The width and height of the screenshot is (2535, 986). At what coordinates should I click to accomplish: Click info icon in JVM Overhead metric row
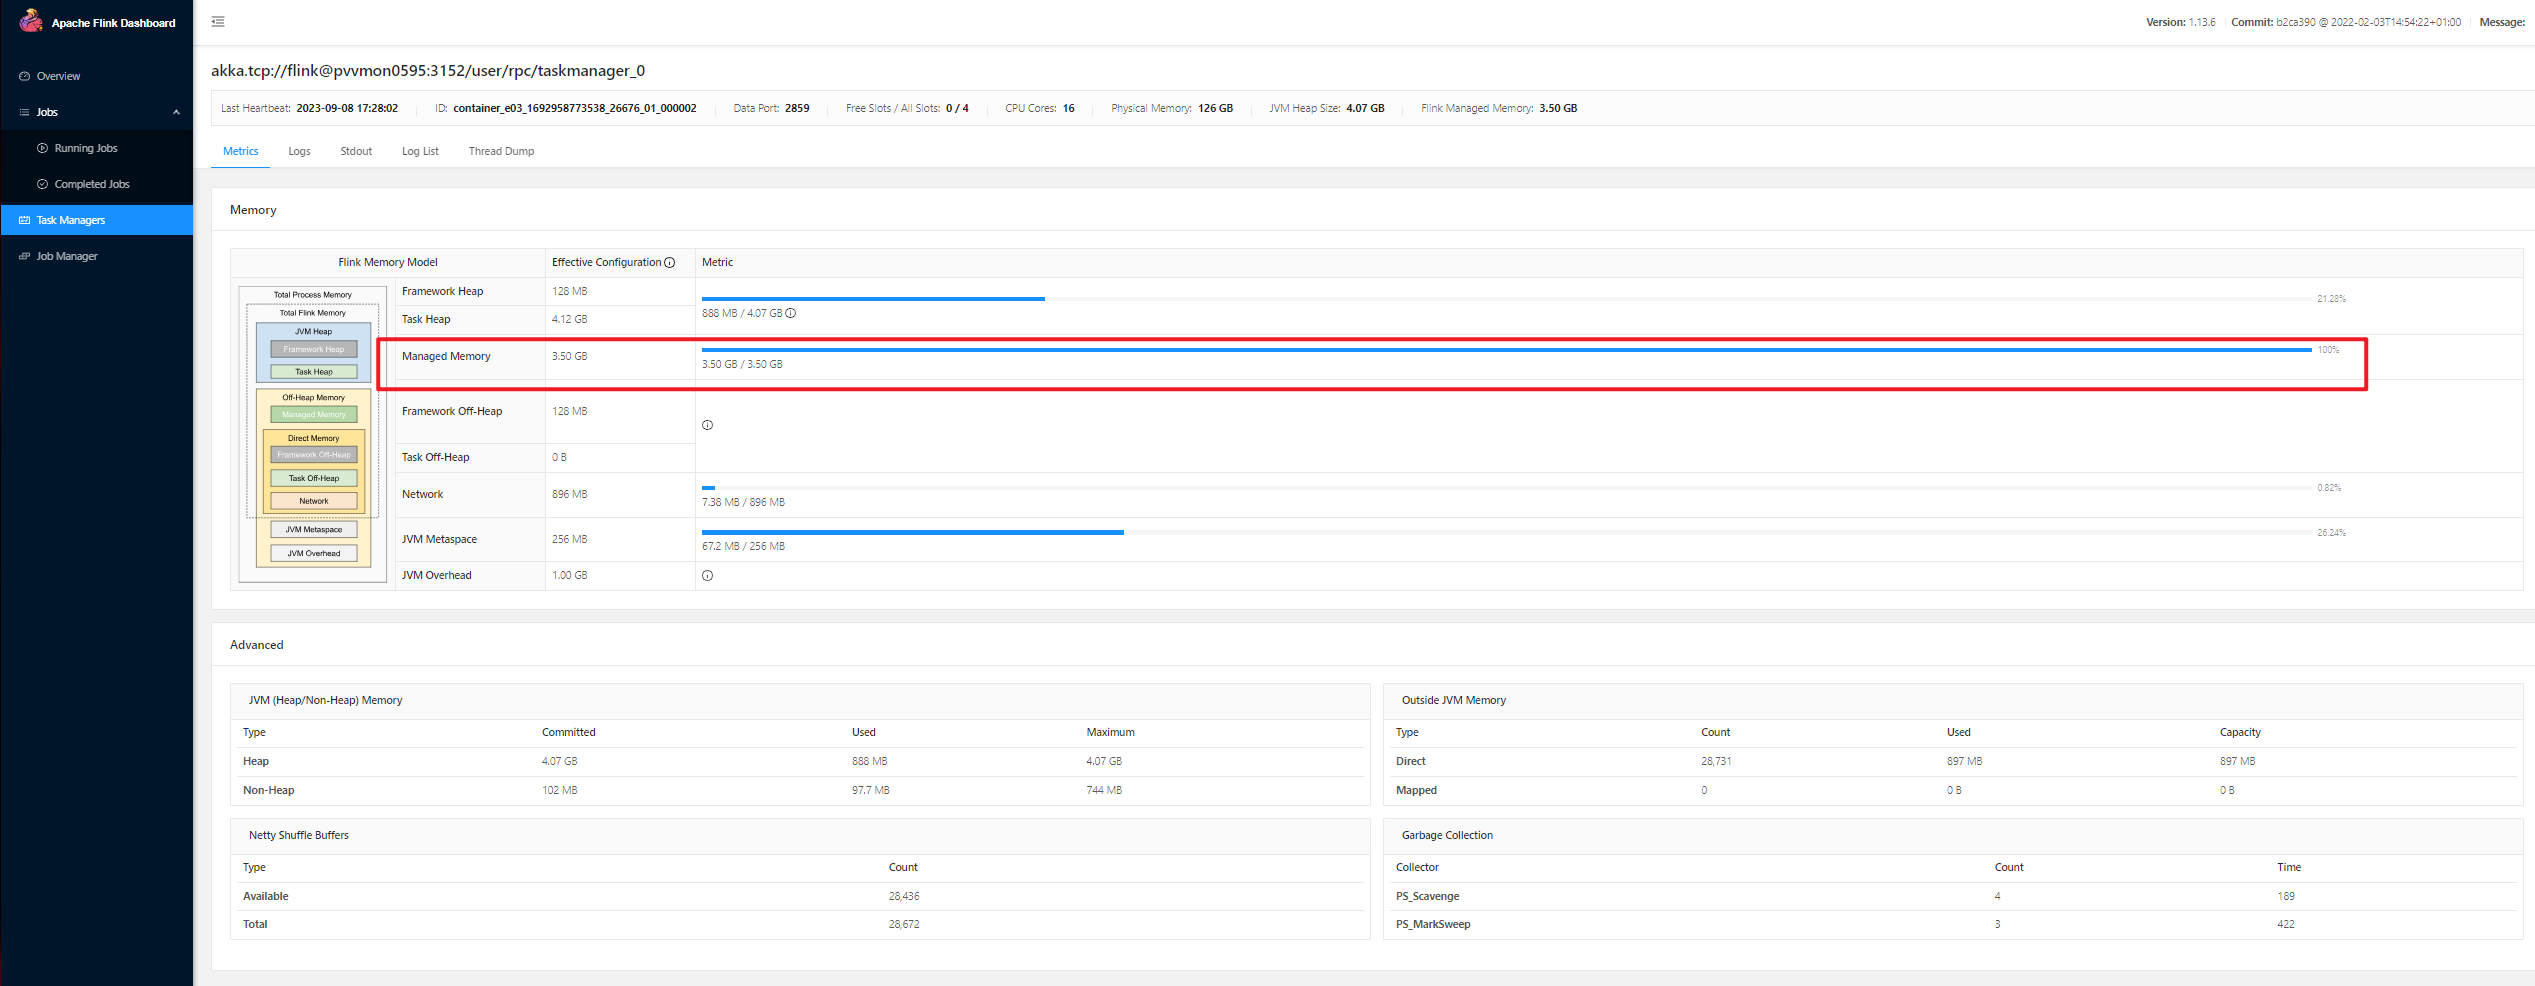point(708,576)
